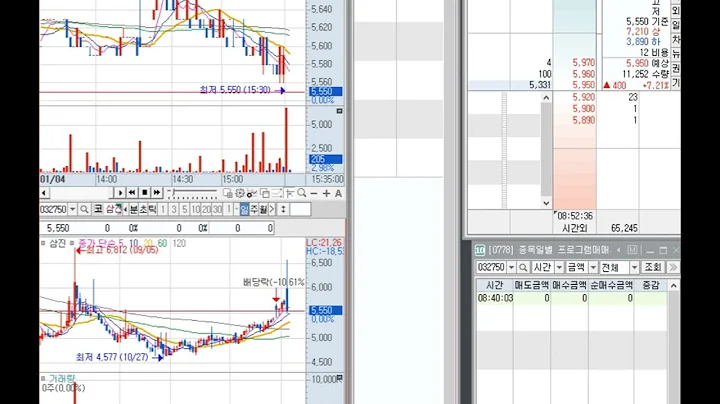Click the stock search magnifier in chart toolbar

pyautogui.click(x=84, y=209)
